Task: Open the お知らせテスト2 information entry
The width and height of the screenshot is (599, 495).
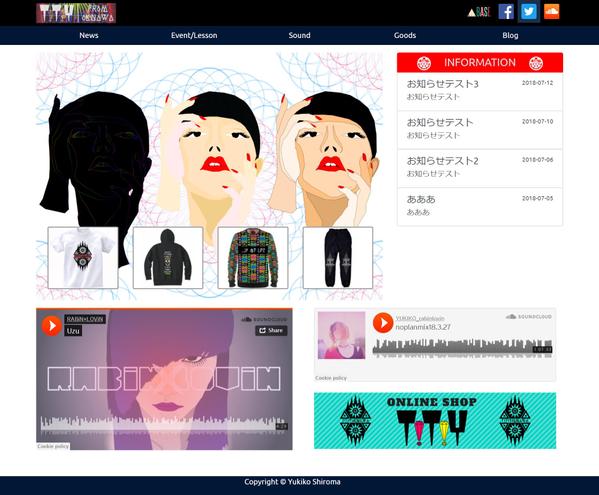Action: pyautogui.click(x=480, y=168)
